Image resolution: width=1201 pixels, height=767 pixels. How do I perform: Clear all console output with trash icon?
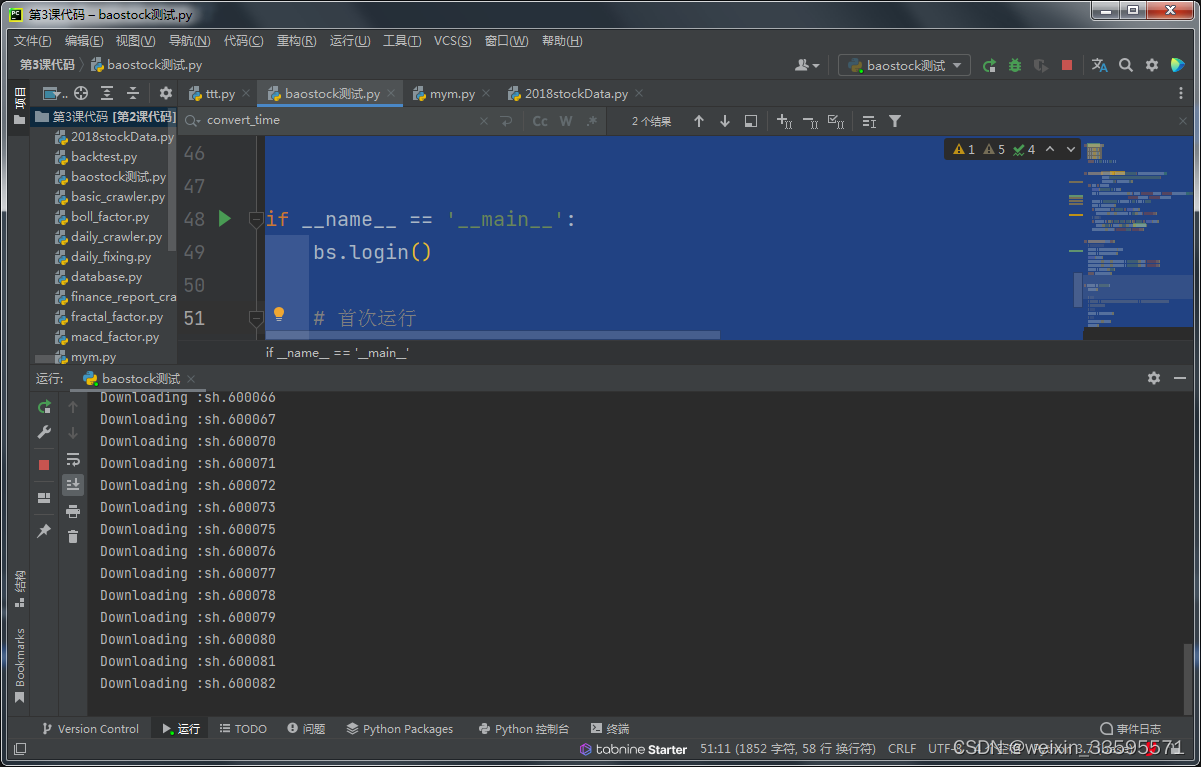[x=73, y=537]
